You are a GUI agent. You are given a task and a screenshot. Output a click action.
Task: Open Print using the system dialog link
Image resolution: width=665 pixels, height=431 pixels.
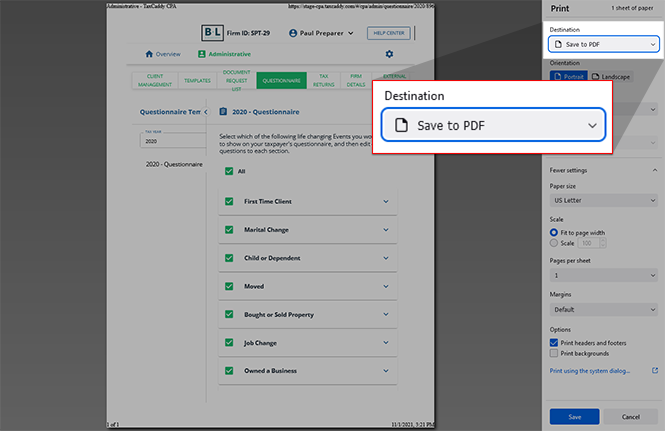pyautogui.click(x=590, y=371)
